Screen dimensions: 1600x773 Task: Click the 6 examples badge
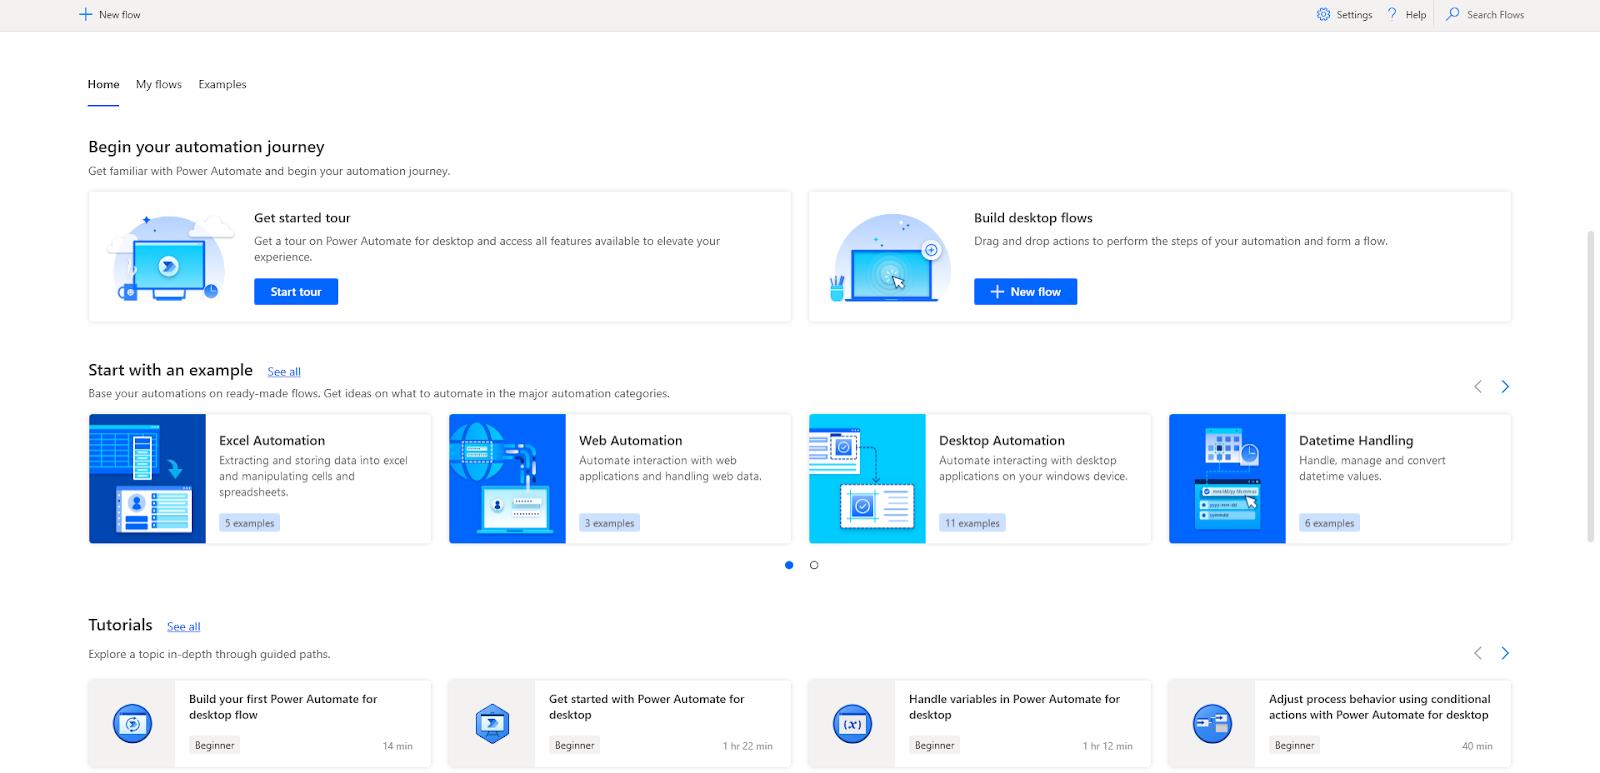pos(1330,523)
